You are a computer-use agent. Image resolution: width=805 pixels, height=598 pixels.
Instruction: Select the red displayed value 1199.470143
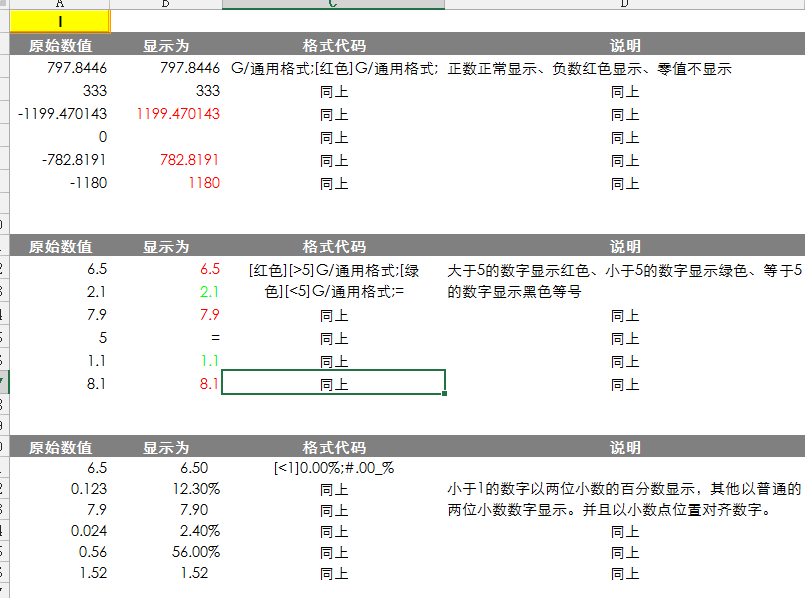[178, 114]
